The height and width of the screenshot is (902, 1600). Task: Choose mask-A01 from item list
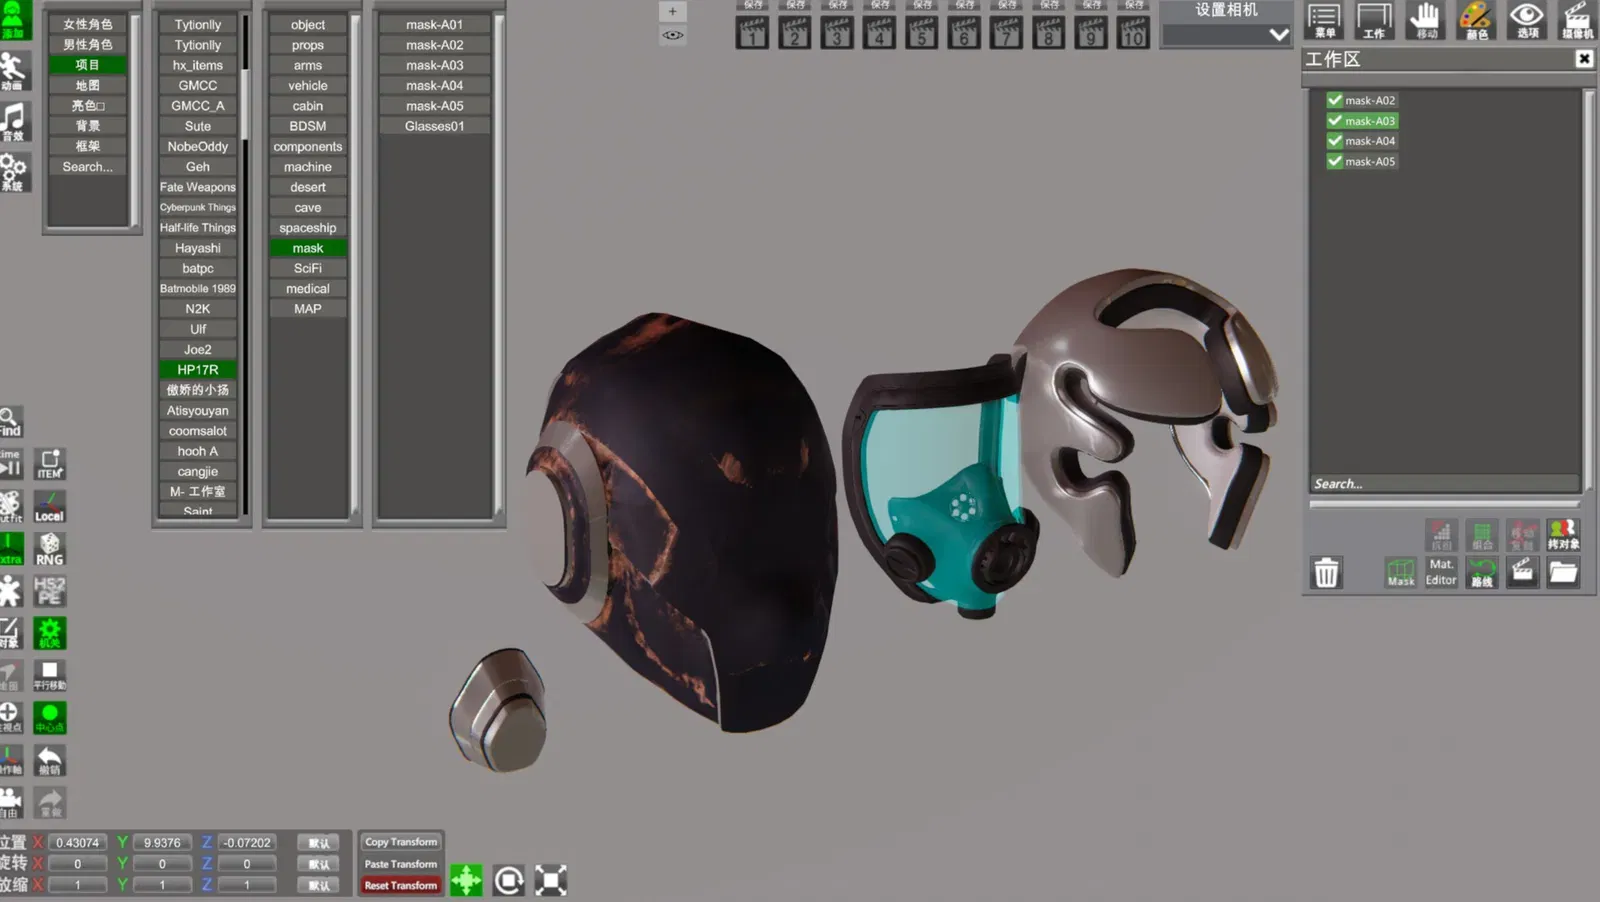point(434,24)
